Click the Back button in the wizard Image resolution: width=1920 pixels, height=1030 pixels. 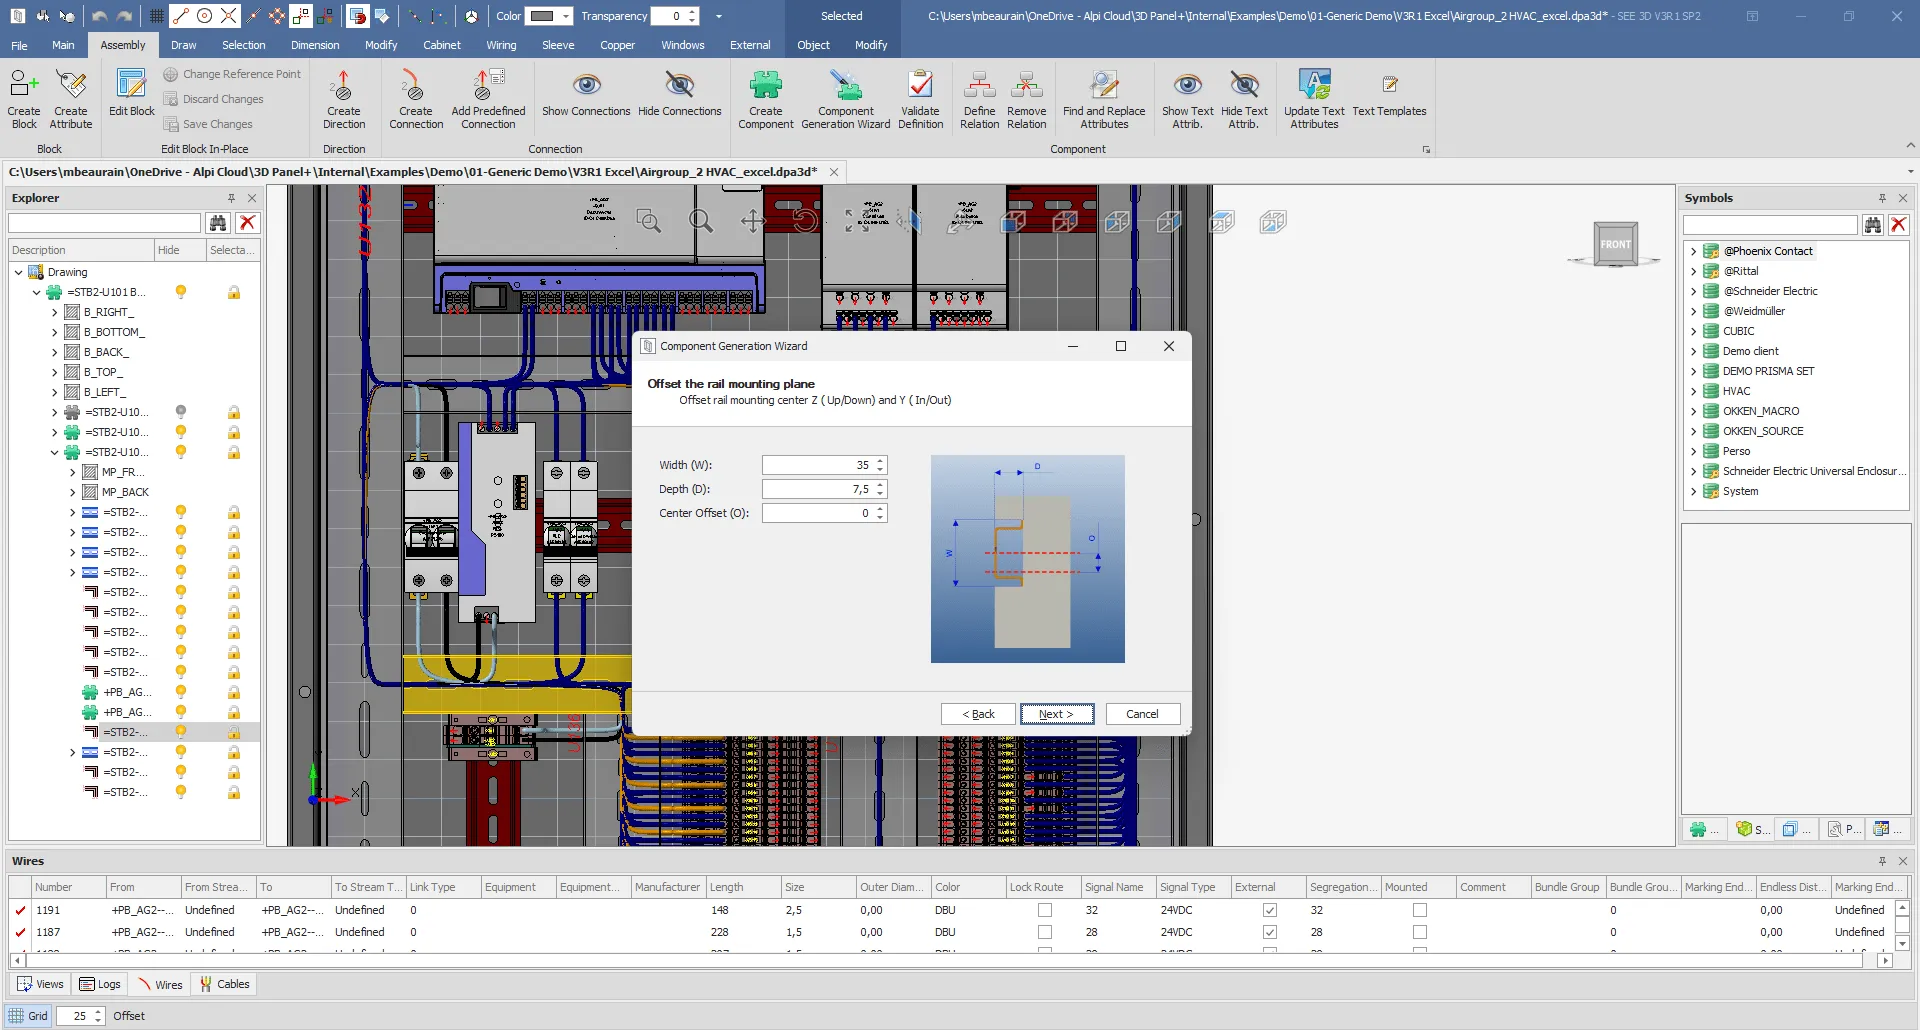coord(978,714)
